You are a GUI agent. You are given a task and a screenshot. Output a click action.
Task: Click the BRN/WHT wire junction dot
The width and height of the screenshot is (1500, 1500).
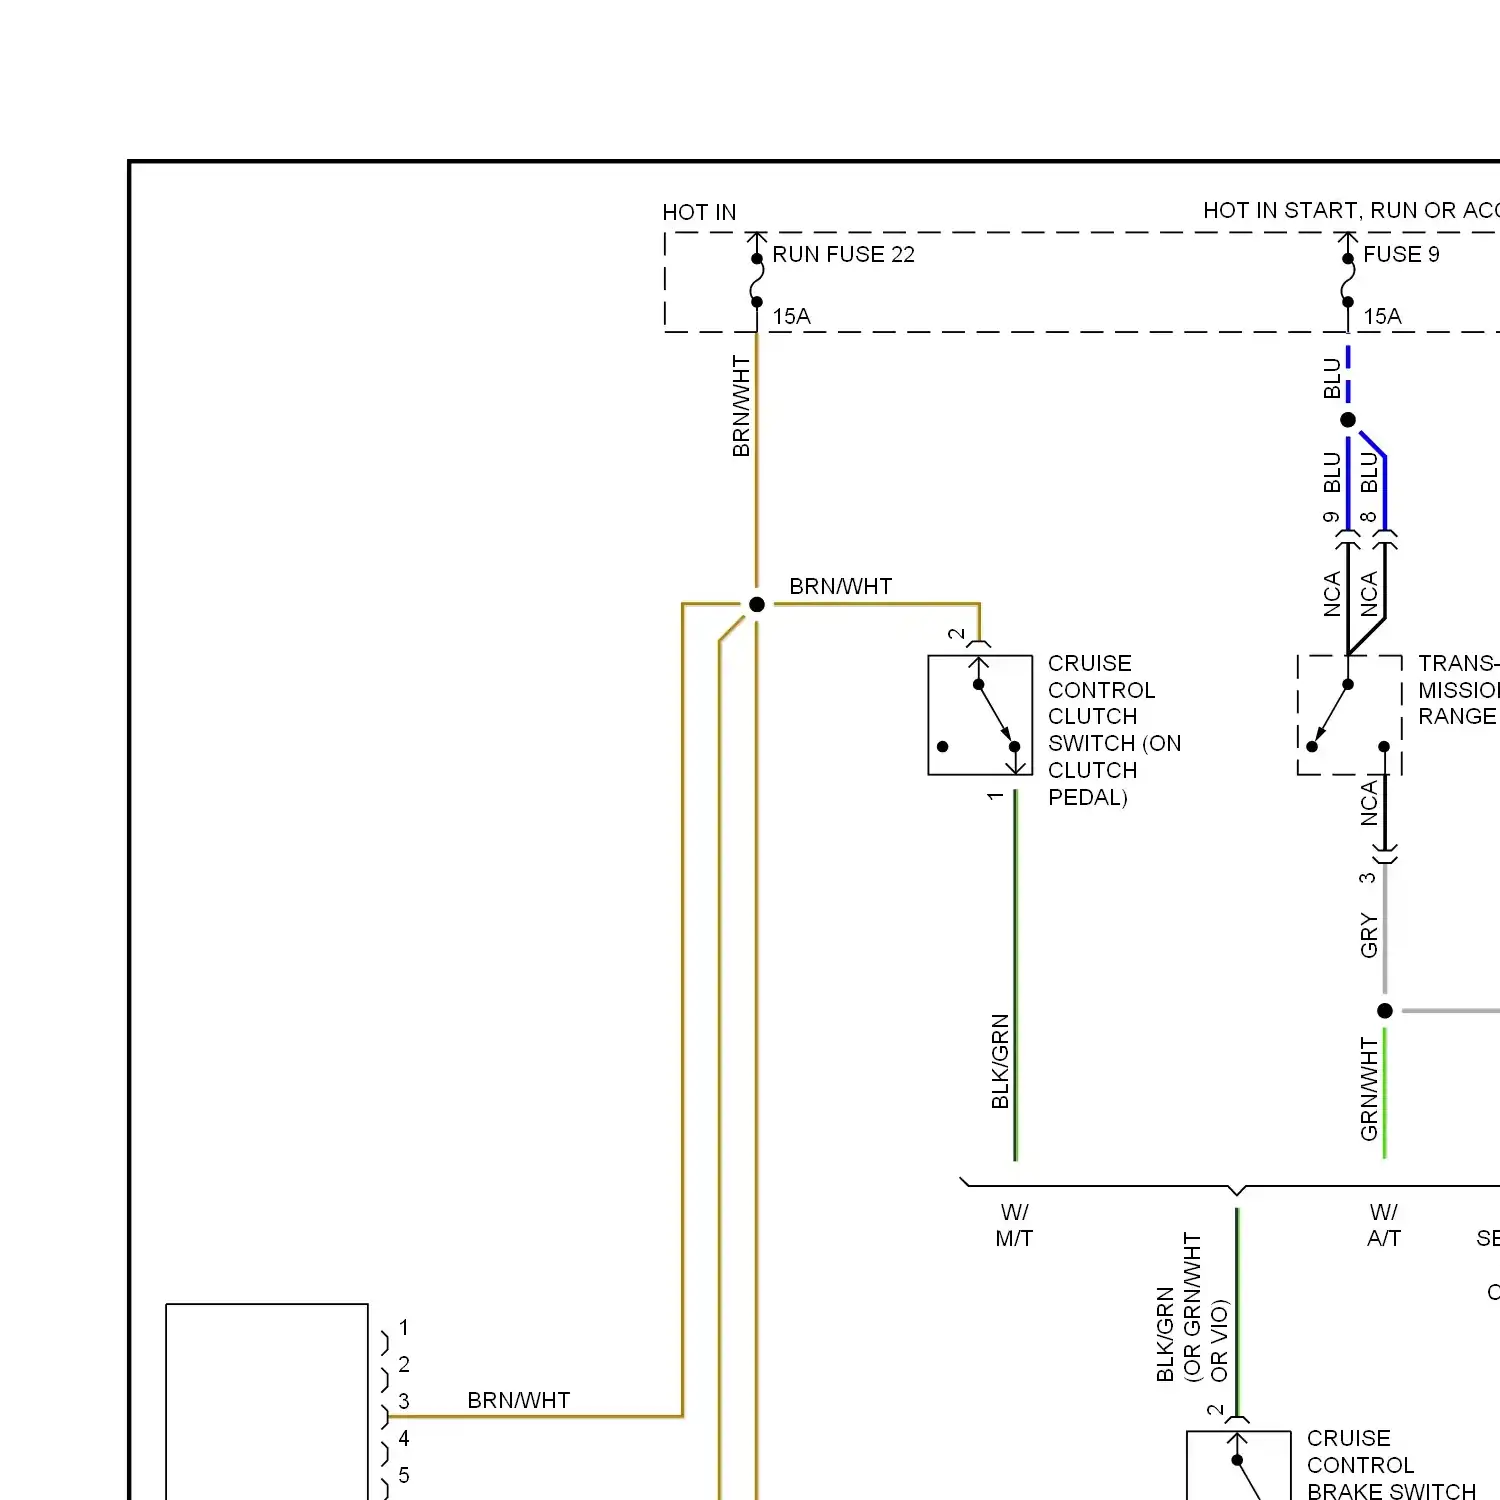pyautogui.click(x=757, y=604)
